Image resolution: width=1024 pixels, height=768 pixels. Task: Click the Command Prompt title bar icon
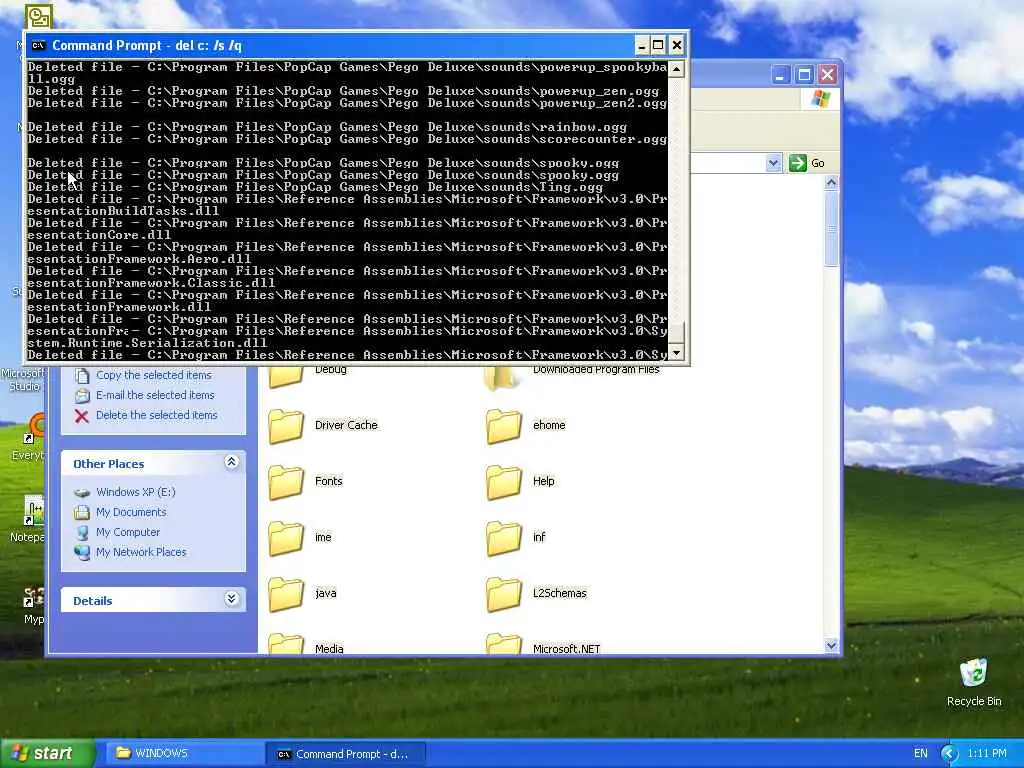tap(39, 45)
